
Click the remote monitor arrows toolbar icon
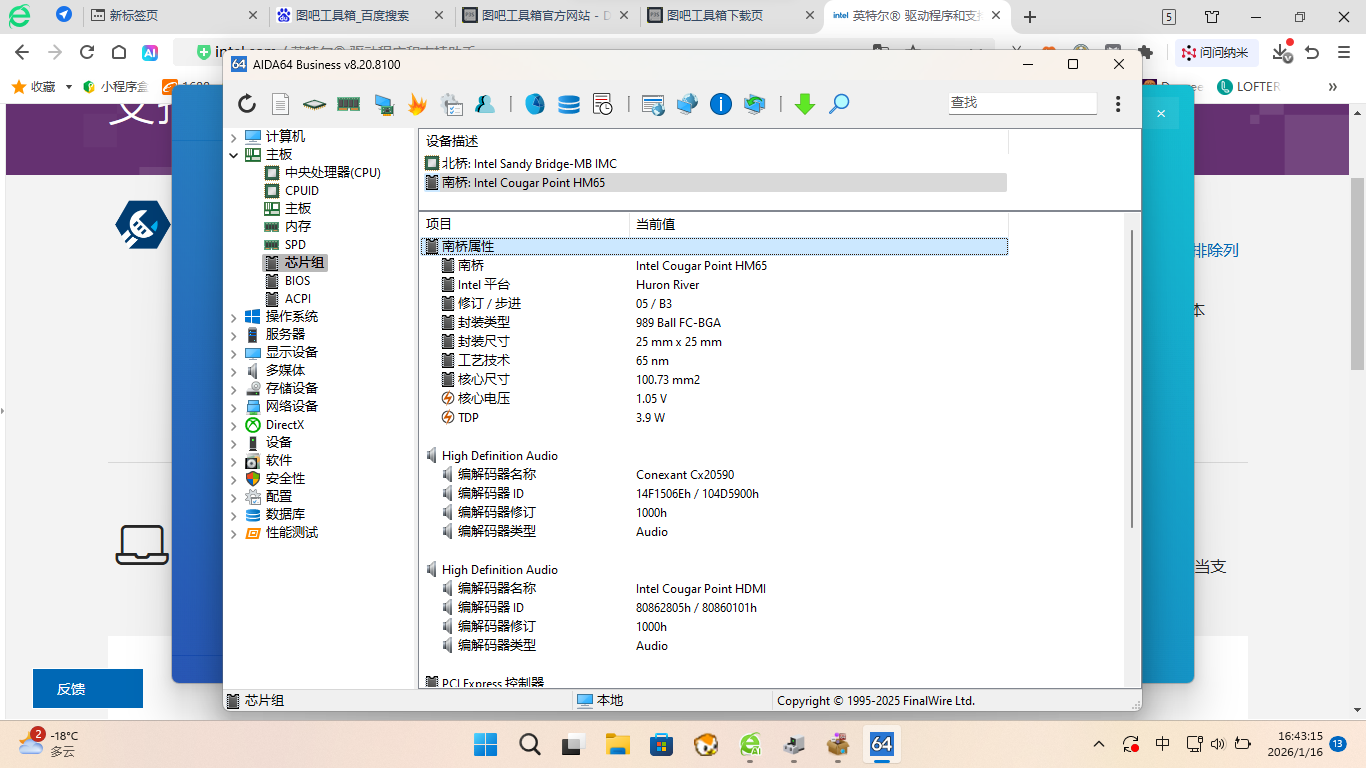click(755, 104)
